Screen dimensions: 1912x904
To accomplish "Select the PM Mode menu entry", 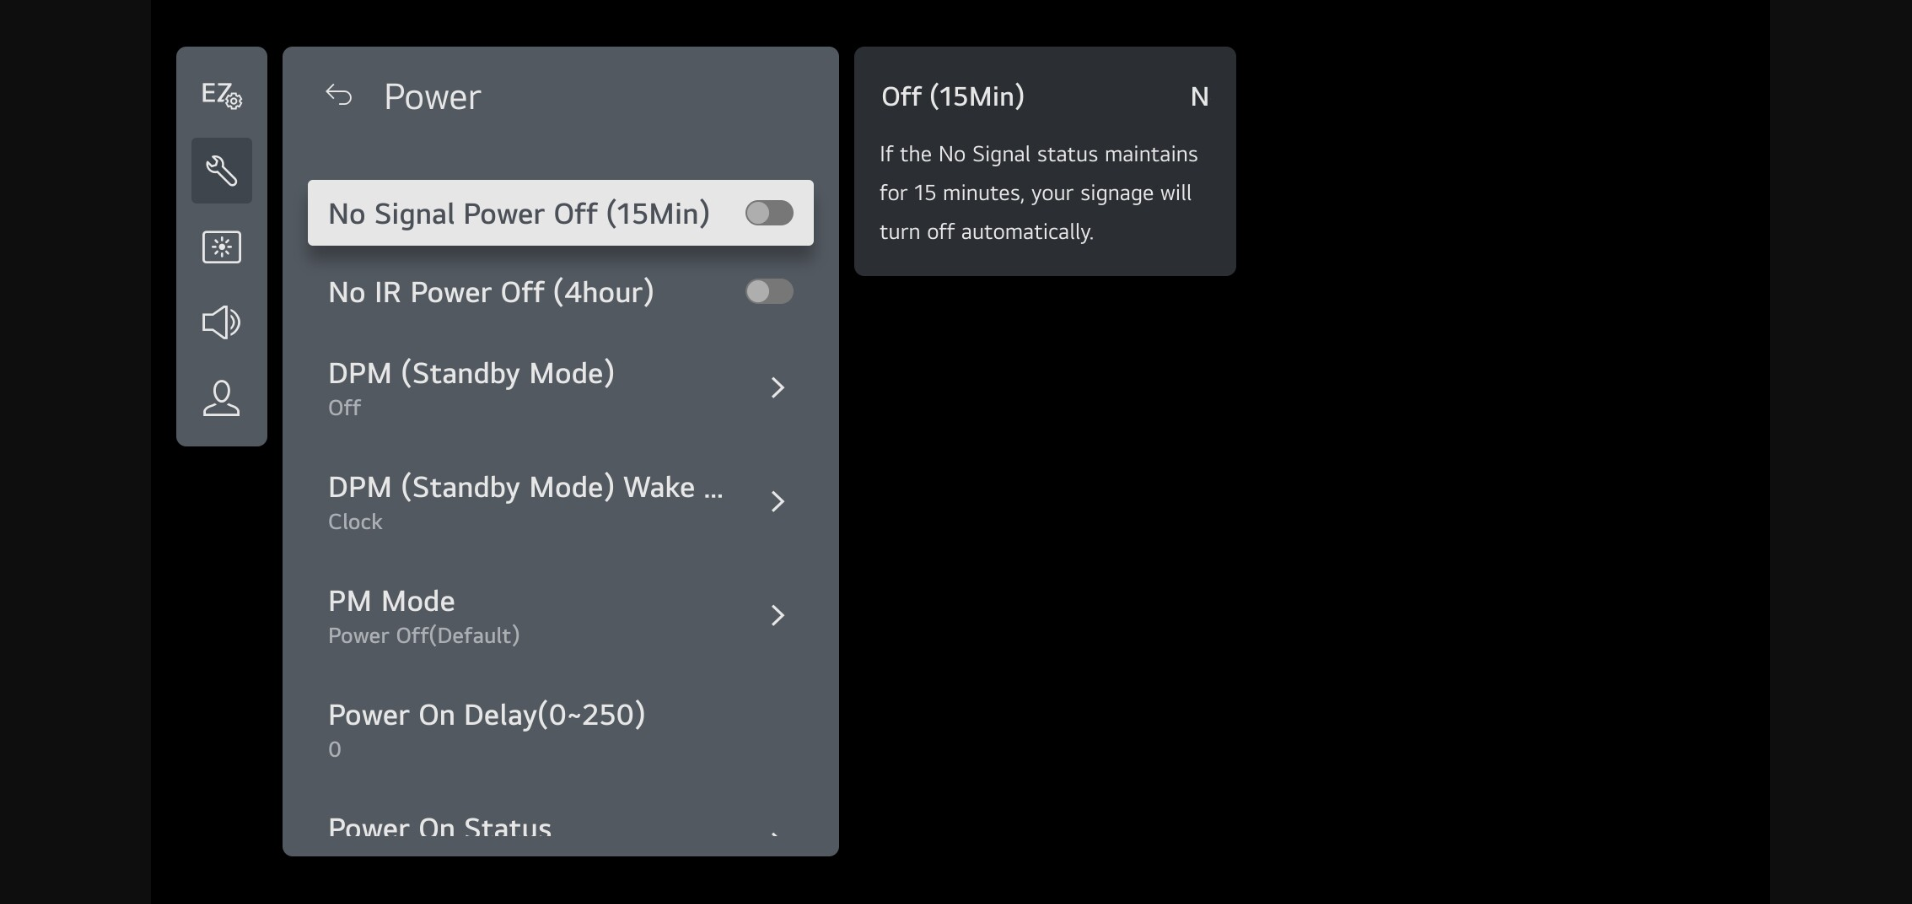I will tap(391, 602).
